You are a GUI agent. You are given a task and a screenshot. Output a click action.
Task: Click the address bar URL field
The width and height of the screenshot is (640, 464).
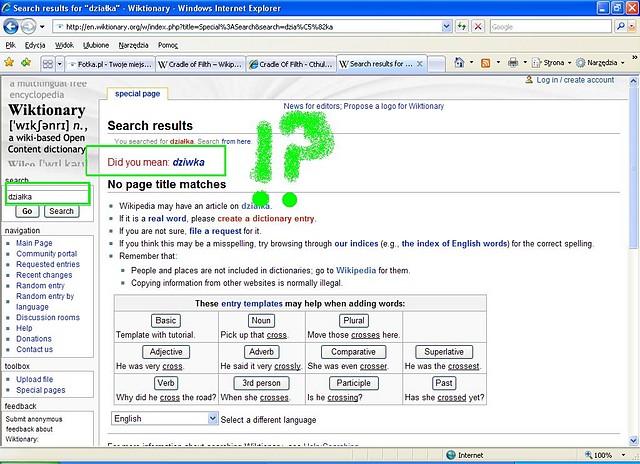pyautogui.click(x=247, y=27)
